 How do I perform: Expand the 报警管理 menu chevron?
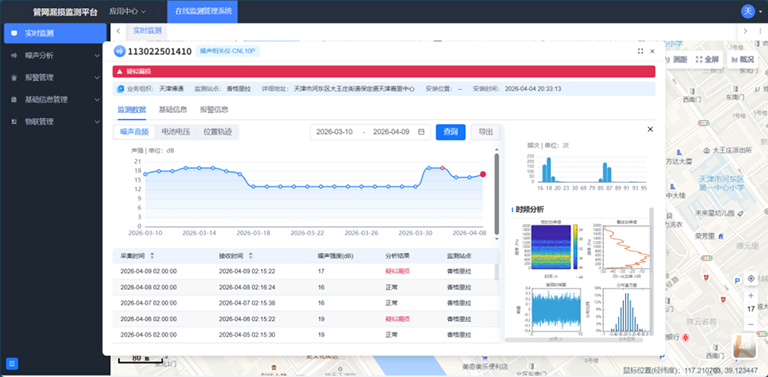[97, 78]
